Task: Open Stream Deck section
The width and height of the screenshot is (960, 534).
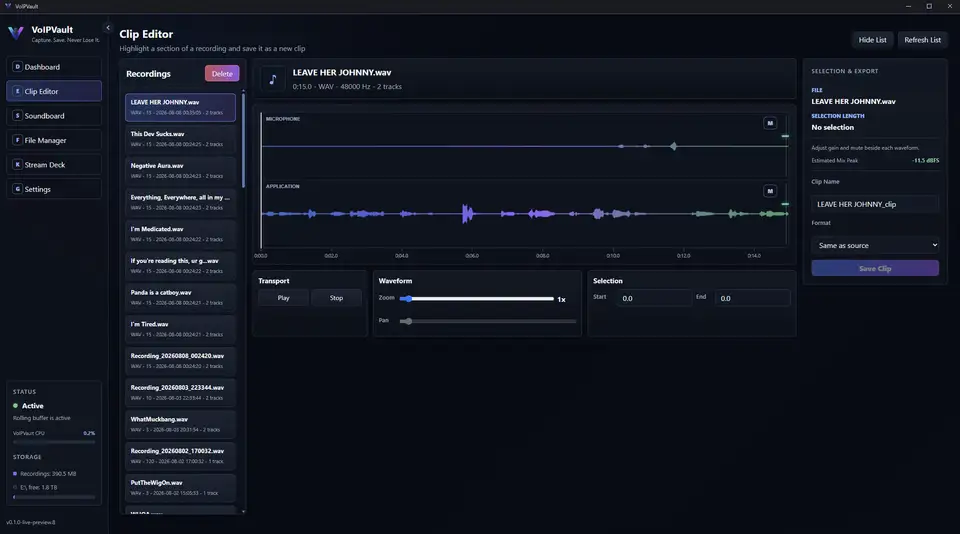Action: point(54,165)
